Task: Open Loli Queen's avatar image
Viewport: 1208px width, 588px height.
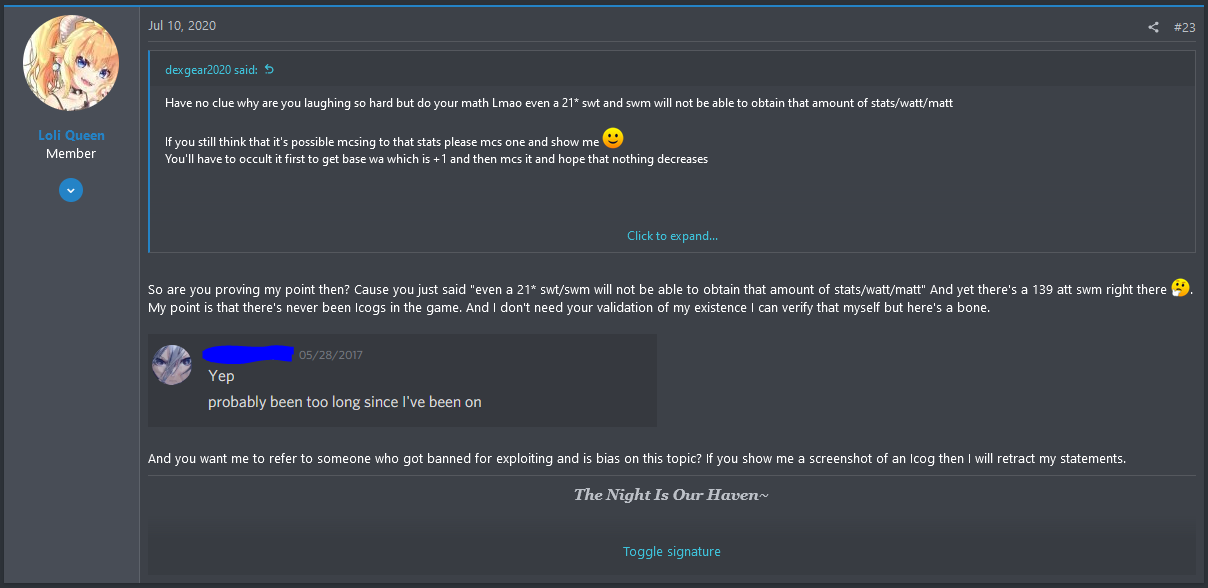Action: 71,62
